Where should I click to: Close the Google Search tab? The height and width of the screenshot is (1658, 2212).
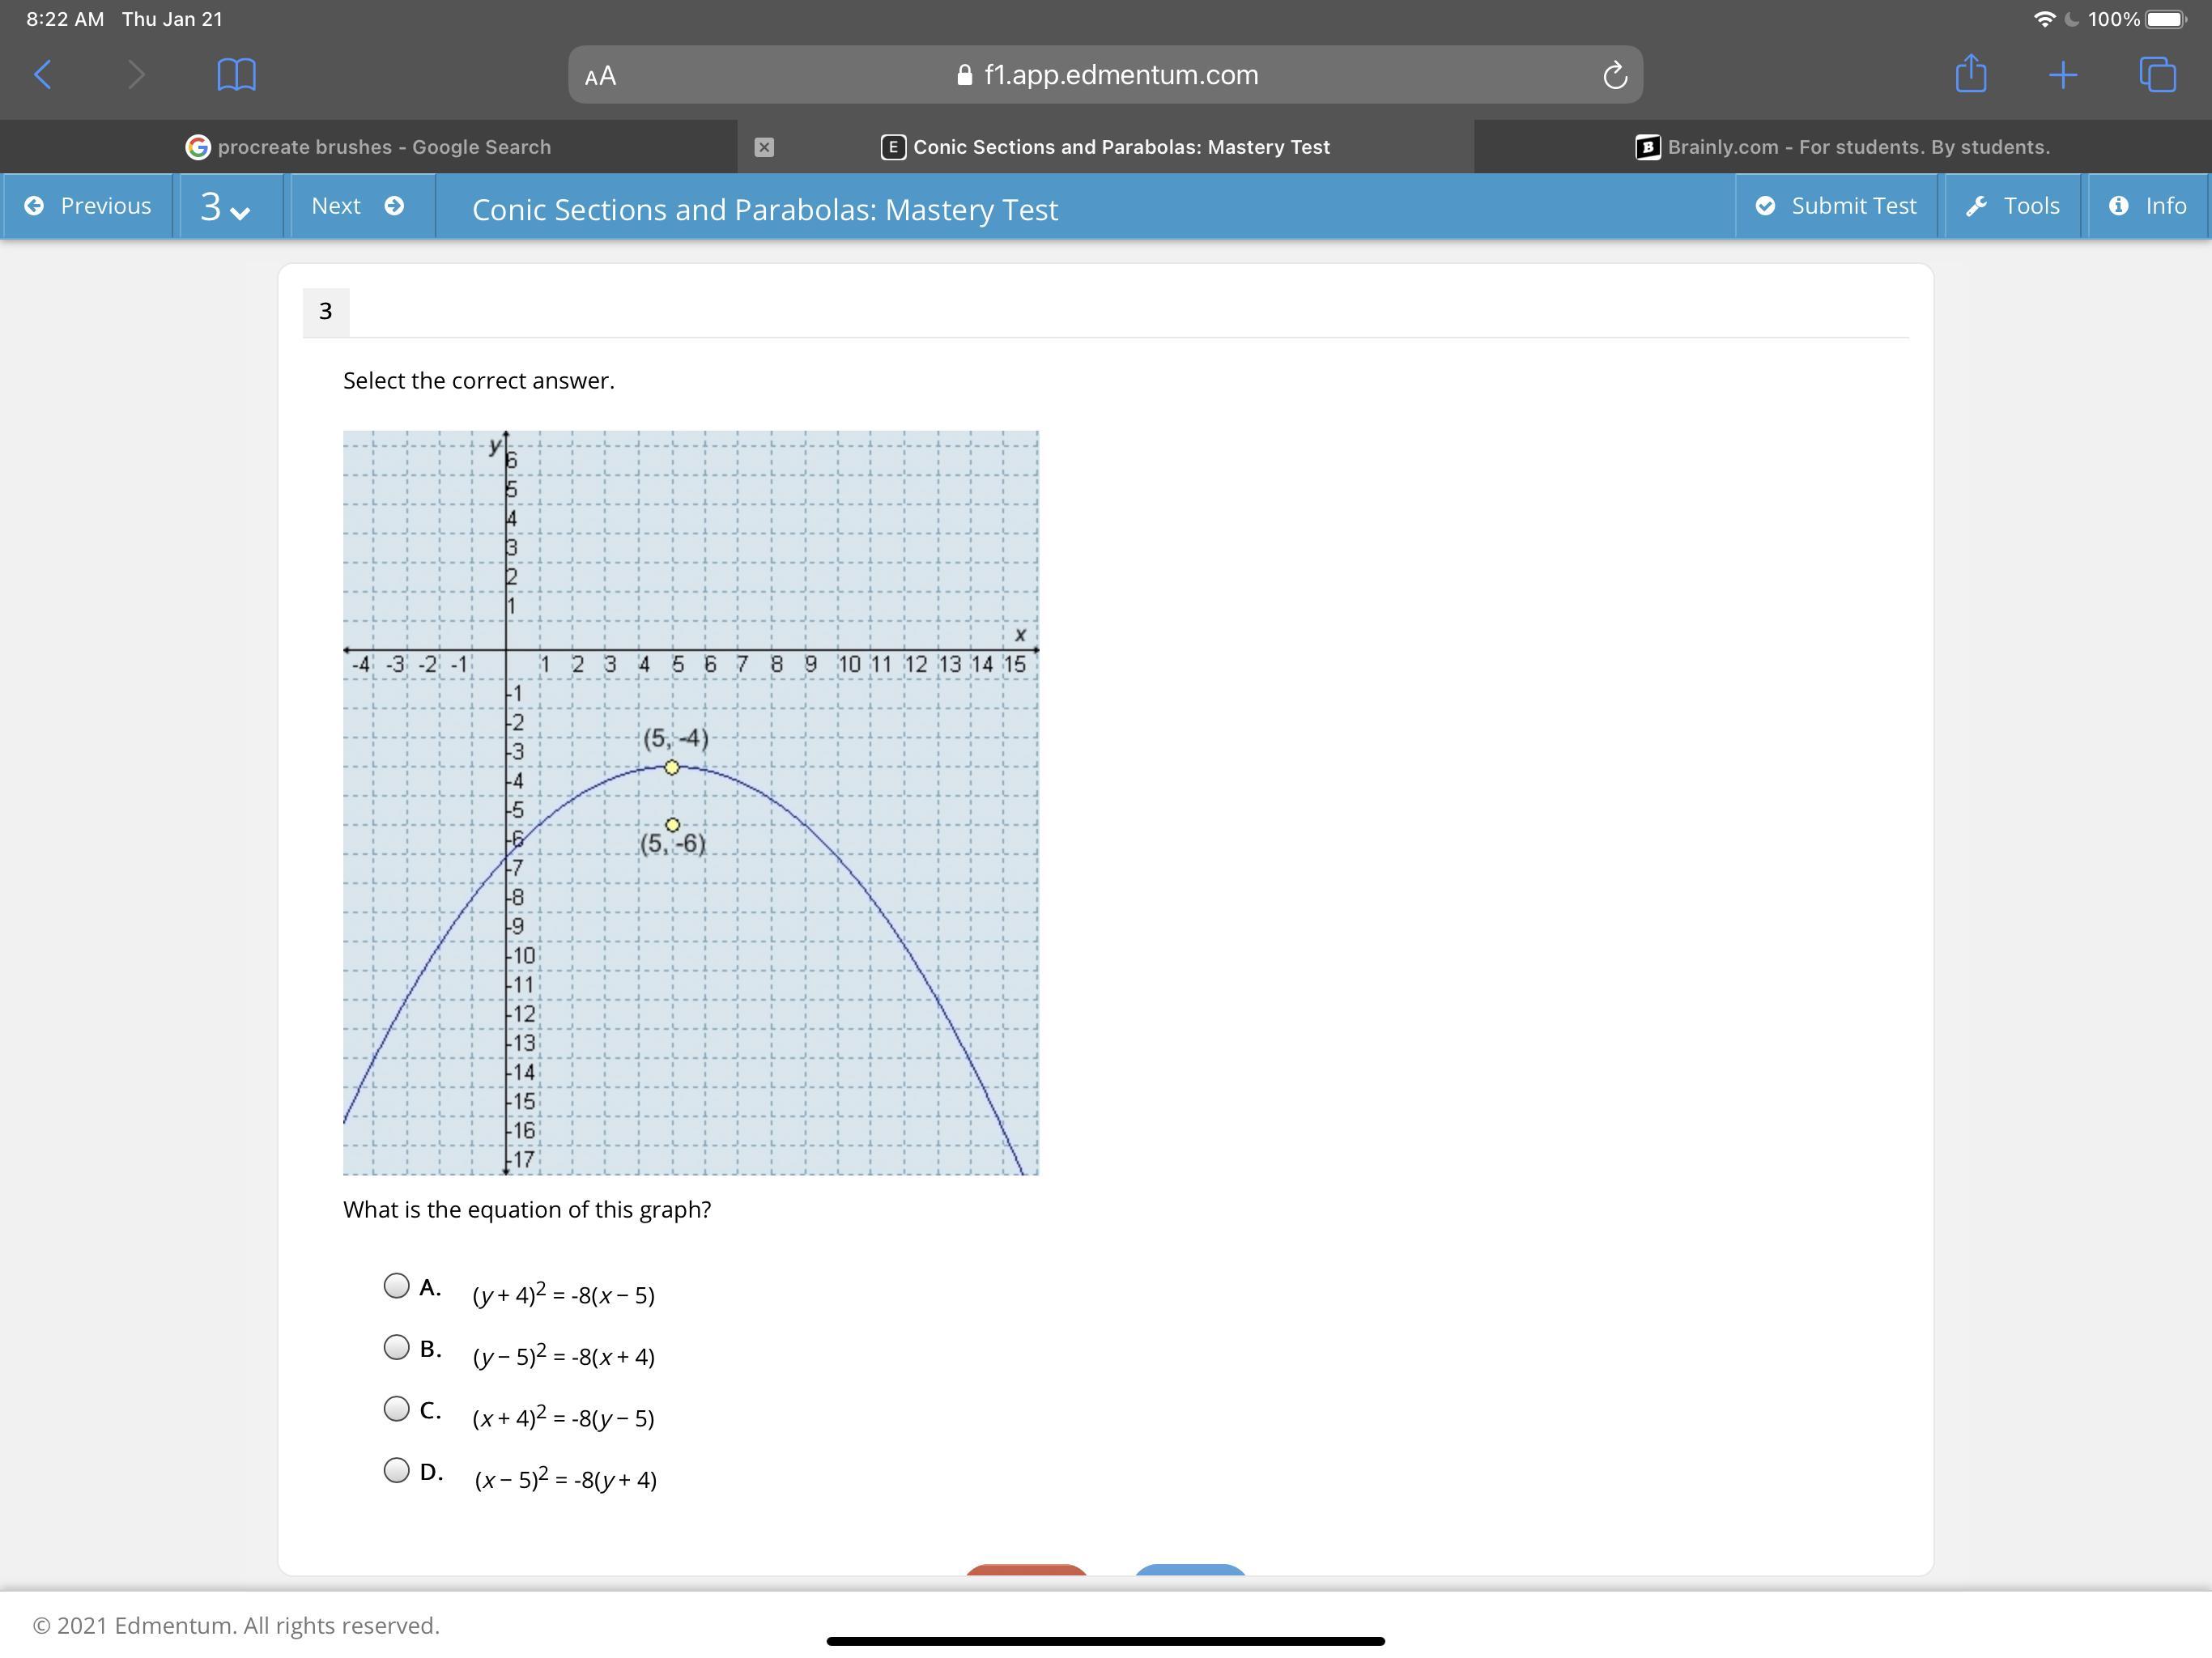click(x=764, y=147)
